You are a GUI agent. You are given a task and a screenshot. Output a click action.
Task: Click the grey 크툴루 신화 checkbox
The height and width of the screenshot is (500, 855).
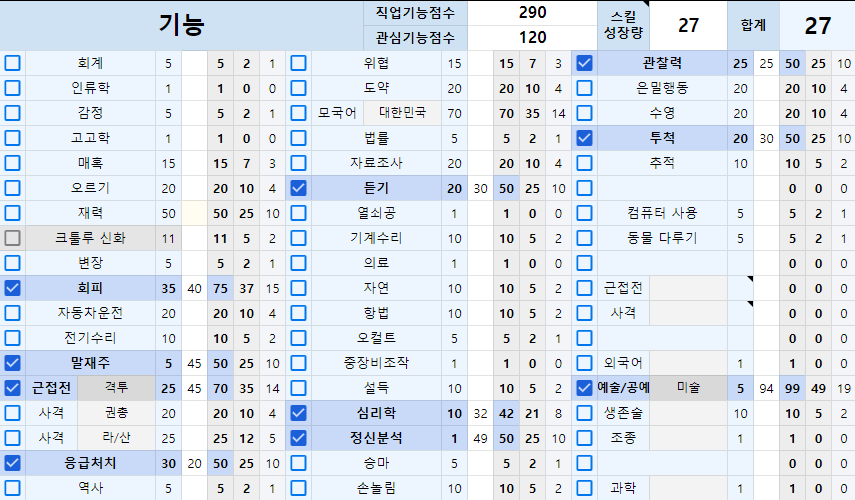pyautogui.click(x=12, y=238)
